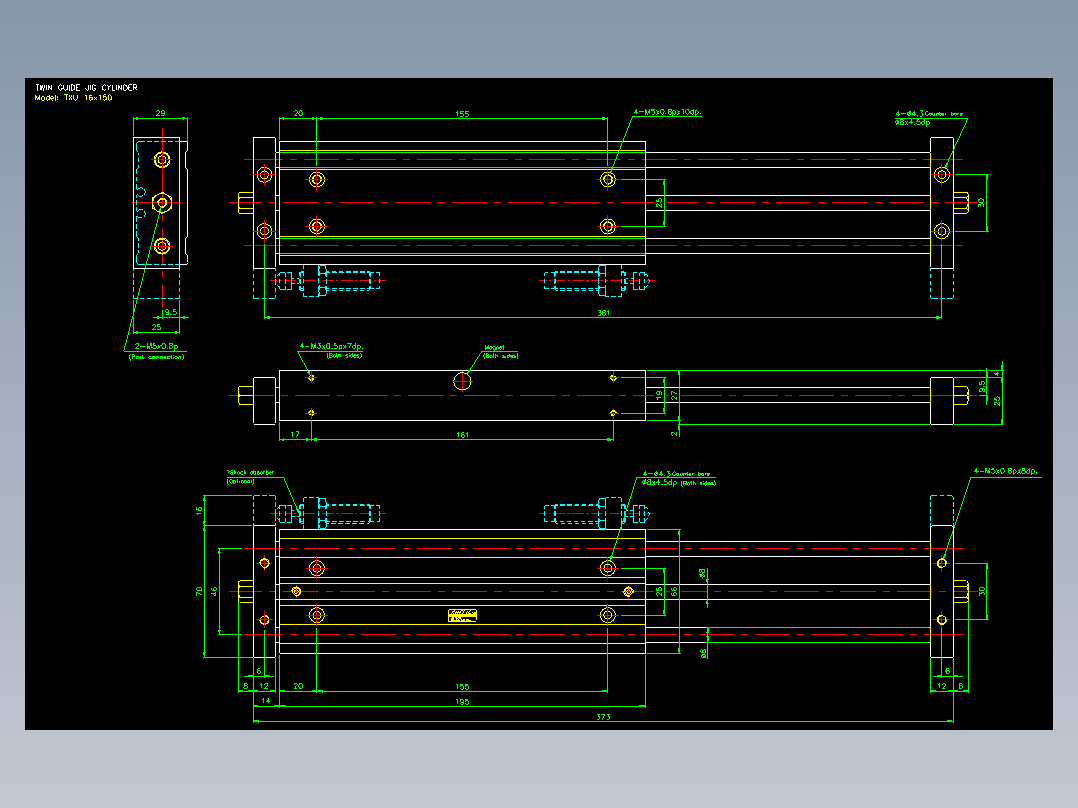The height and width of the screenshot is (808, 1078).
Task: Select the '4-M5x0.8px8dp.' callout
Action: tap(1006, 472)
